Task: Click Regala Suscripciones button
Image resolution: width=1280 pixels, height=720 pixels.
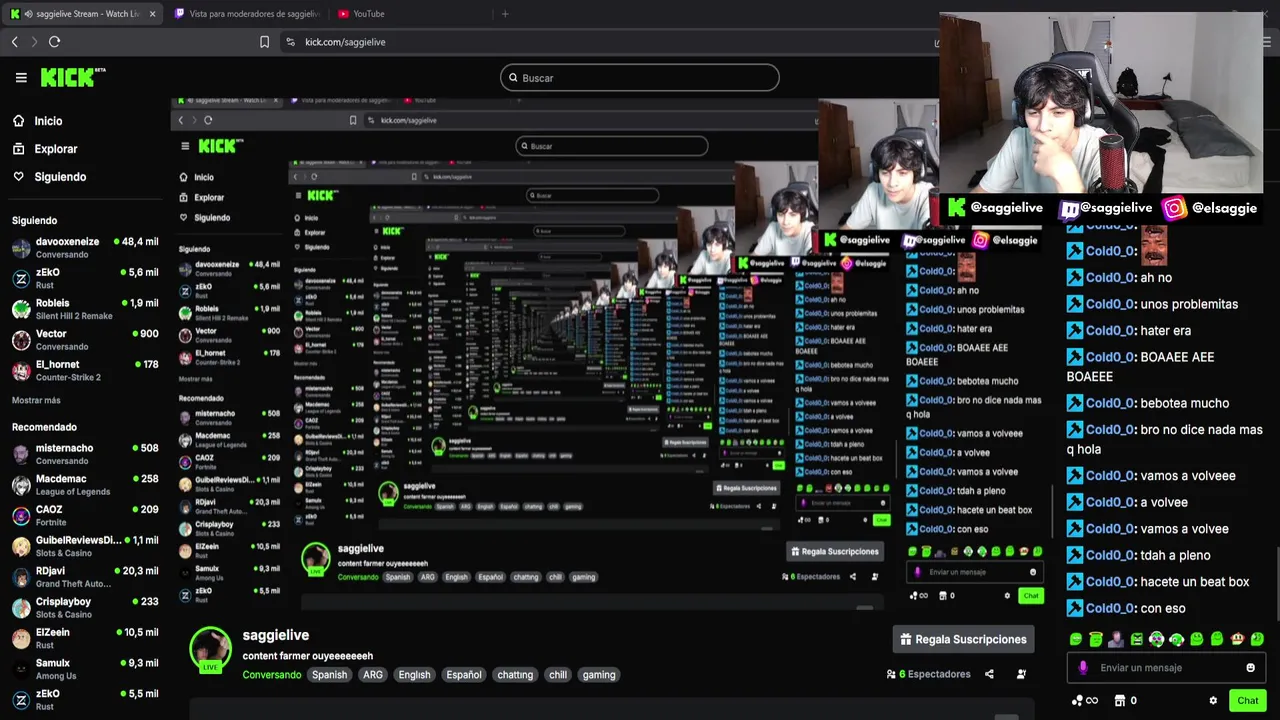Action: pyautogui.click(x=964, y=639)
